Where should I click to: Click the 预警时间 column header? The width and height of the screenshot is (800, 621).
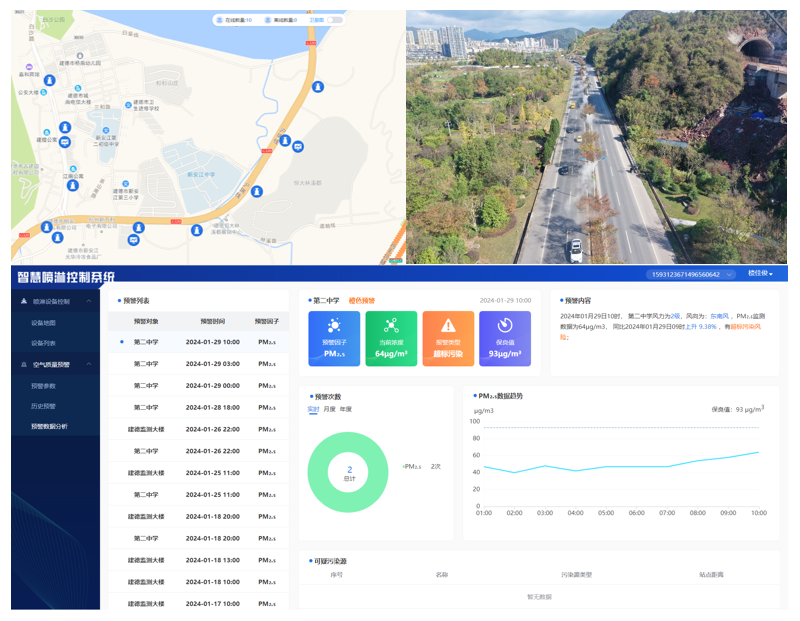coord(213,321)
